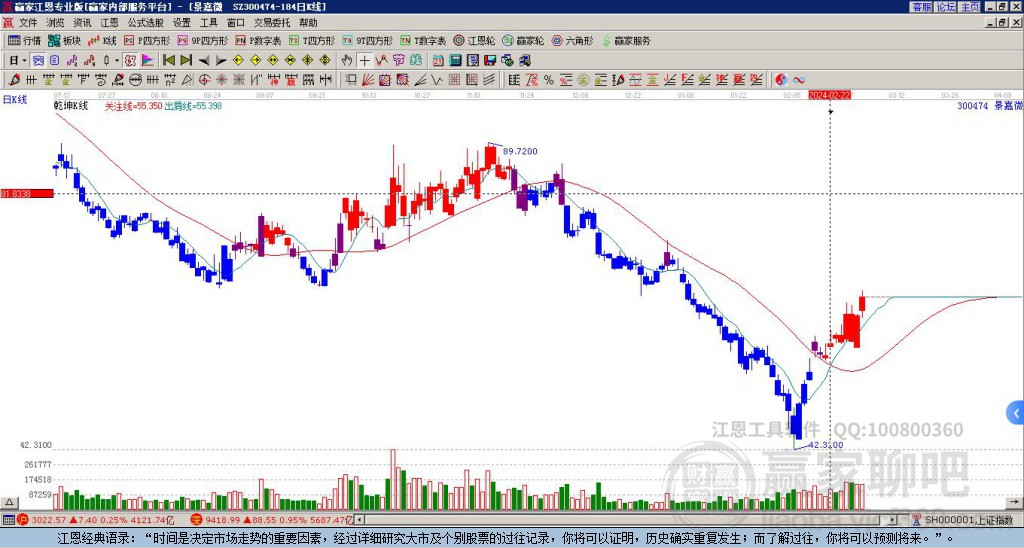Open the 窗口 menu
The image size is (1024, 548).
[x=236, y=23]
